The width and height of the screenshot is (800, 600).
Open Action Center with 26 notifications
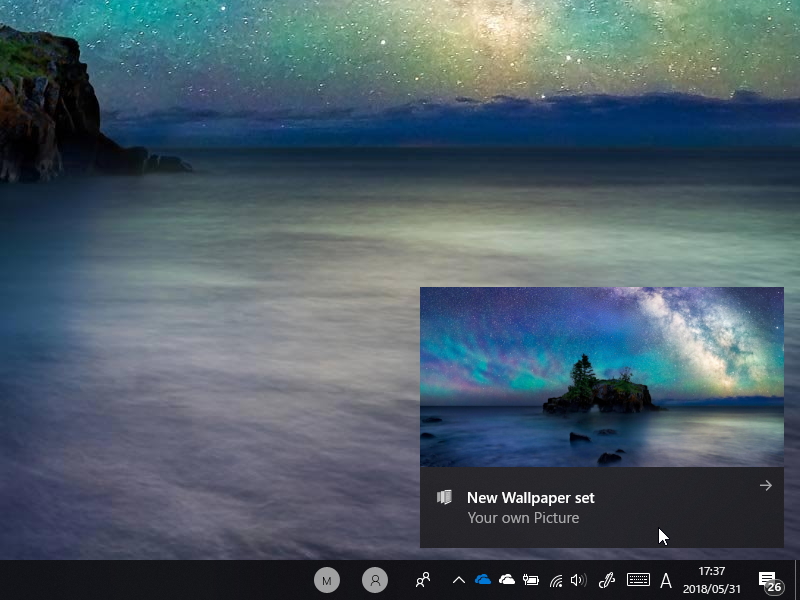(x=770, y=581)
